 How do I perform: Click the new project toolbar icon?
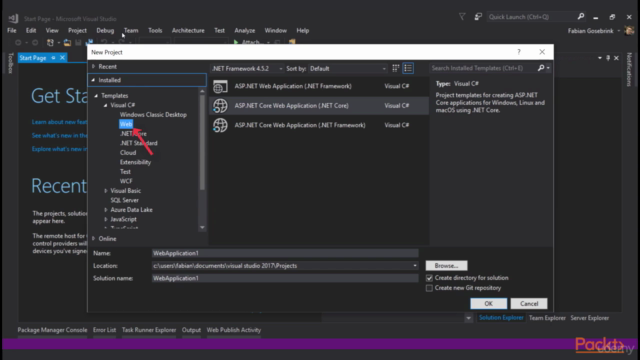(50, 42)
